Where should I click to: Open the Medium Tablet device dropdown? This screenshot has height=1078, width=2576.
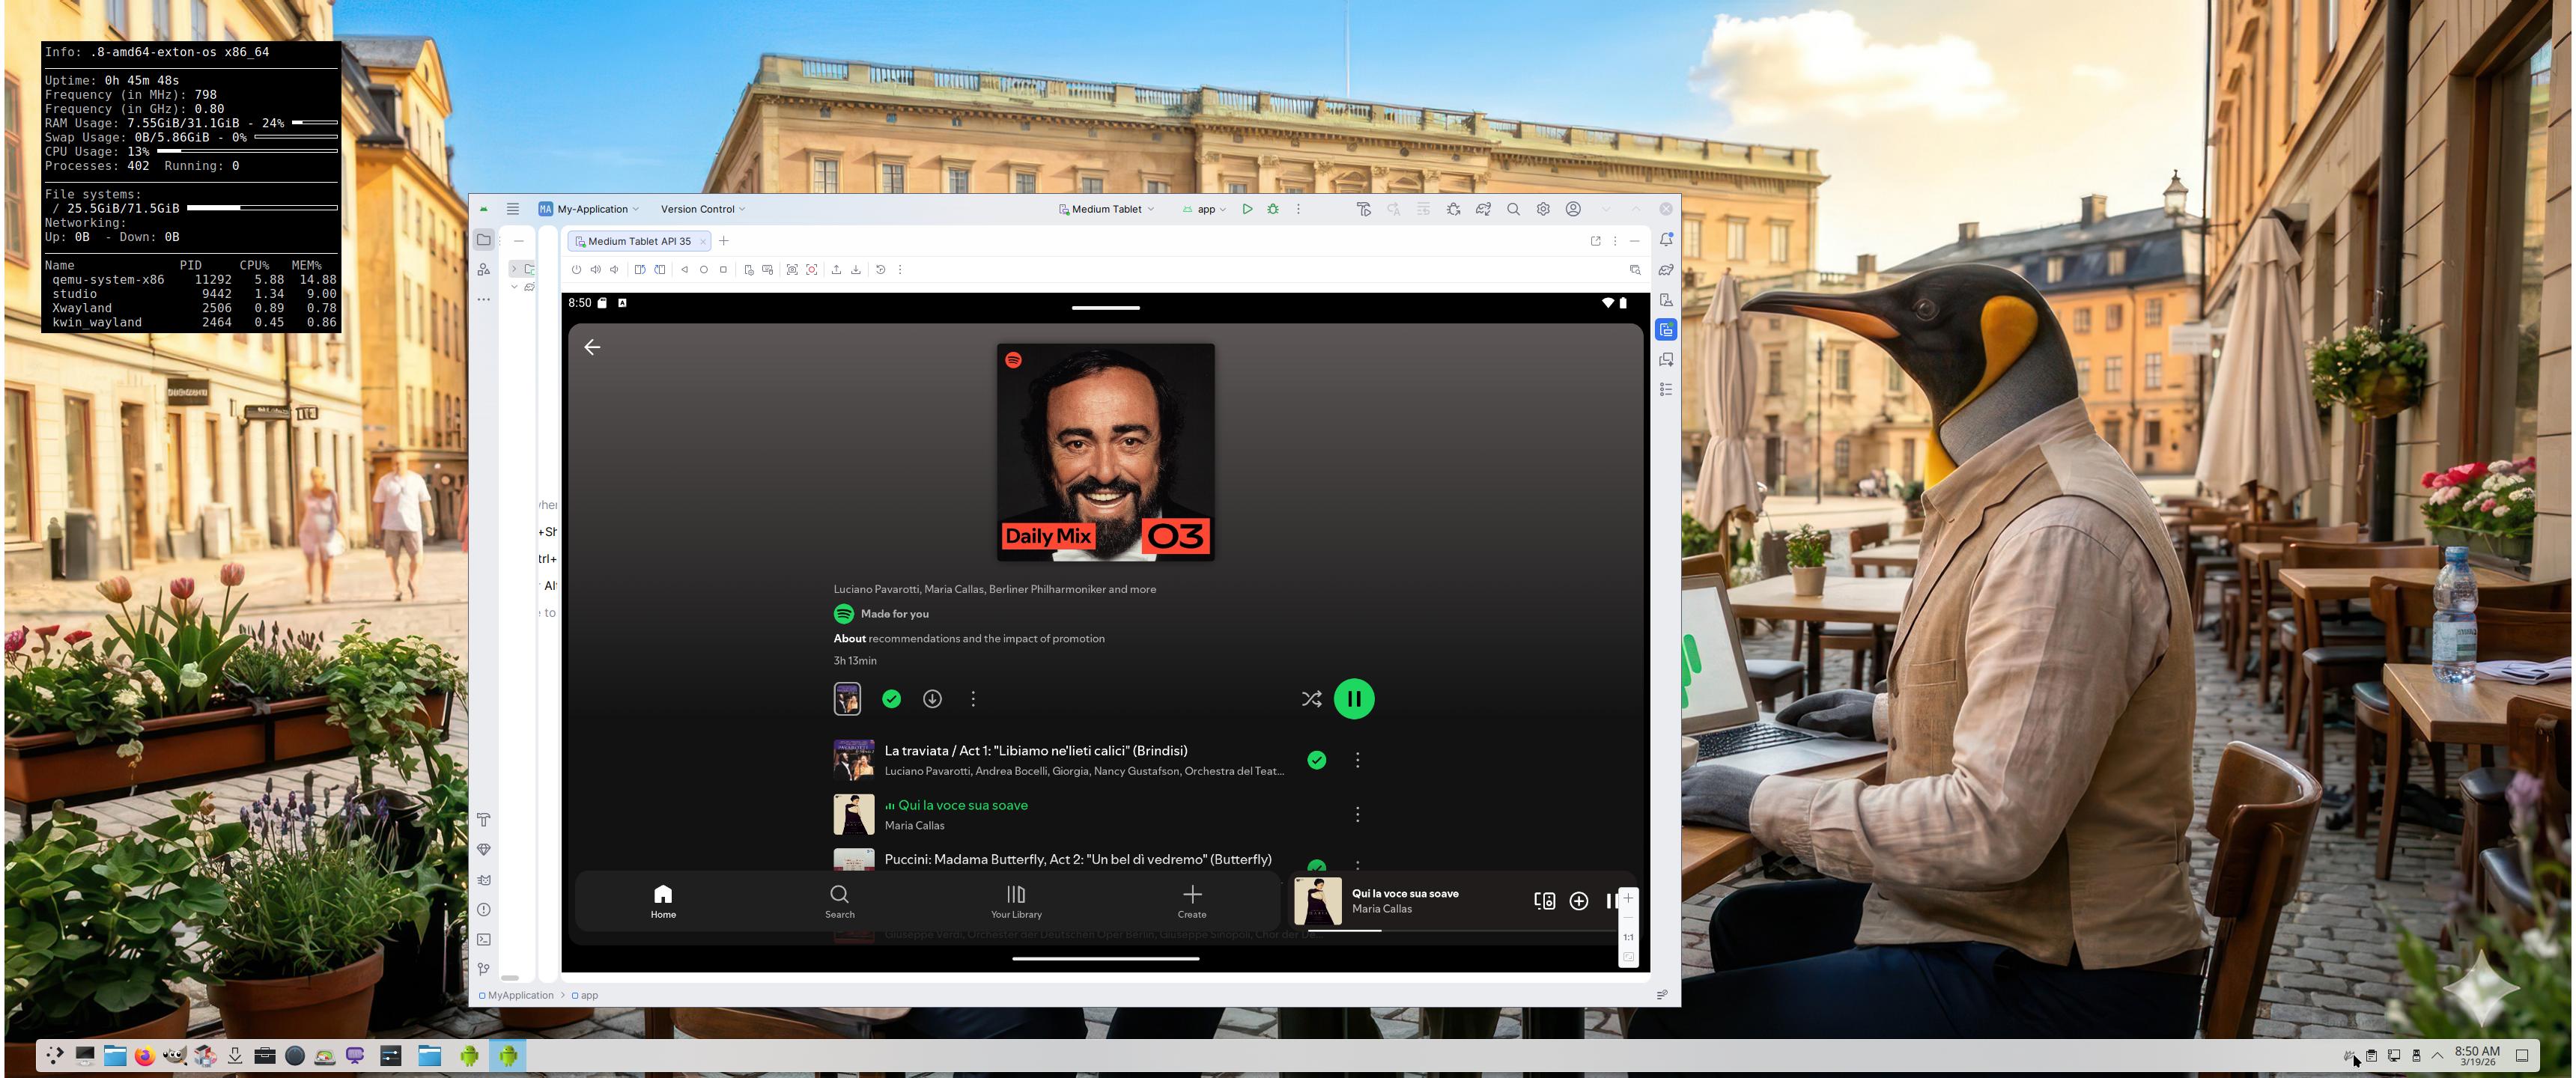tap(1107, 209)
